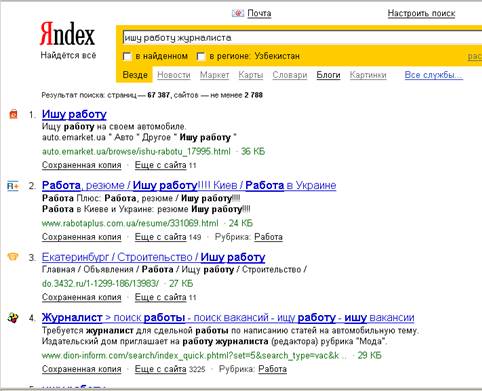Click 'Еще с сайта' under the Екатеринбург result
Screen dimensions: 482x391
pos(160,297)
